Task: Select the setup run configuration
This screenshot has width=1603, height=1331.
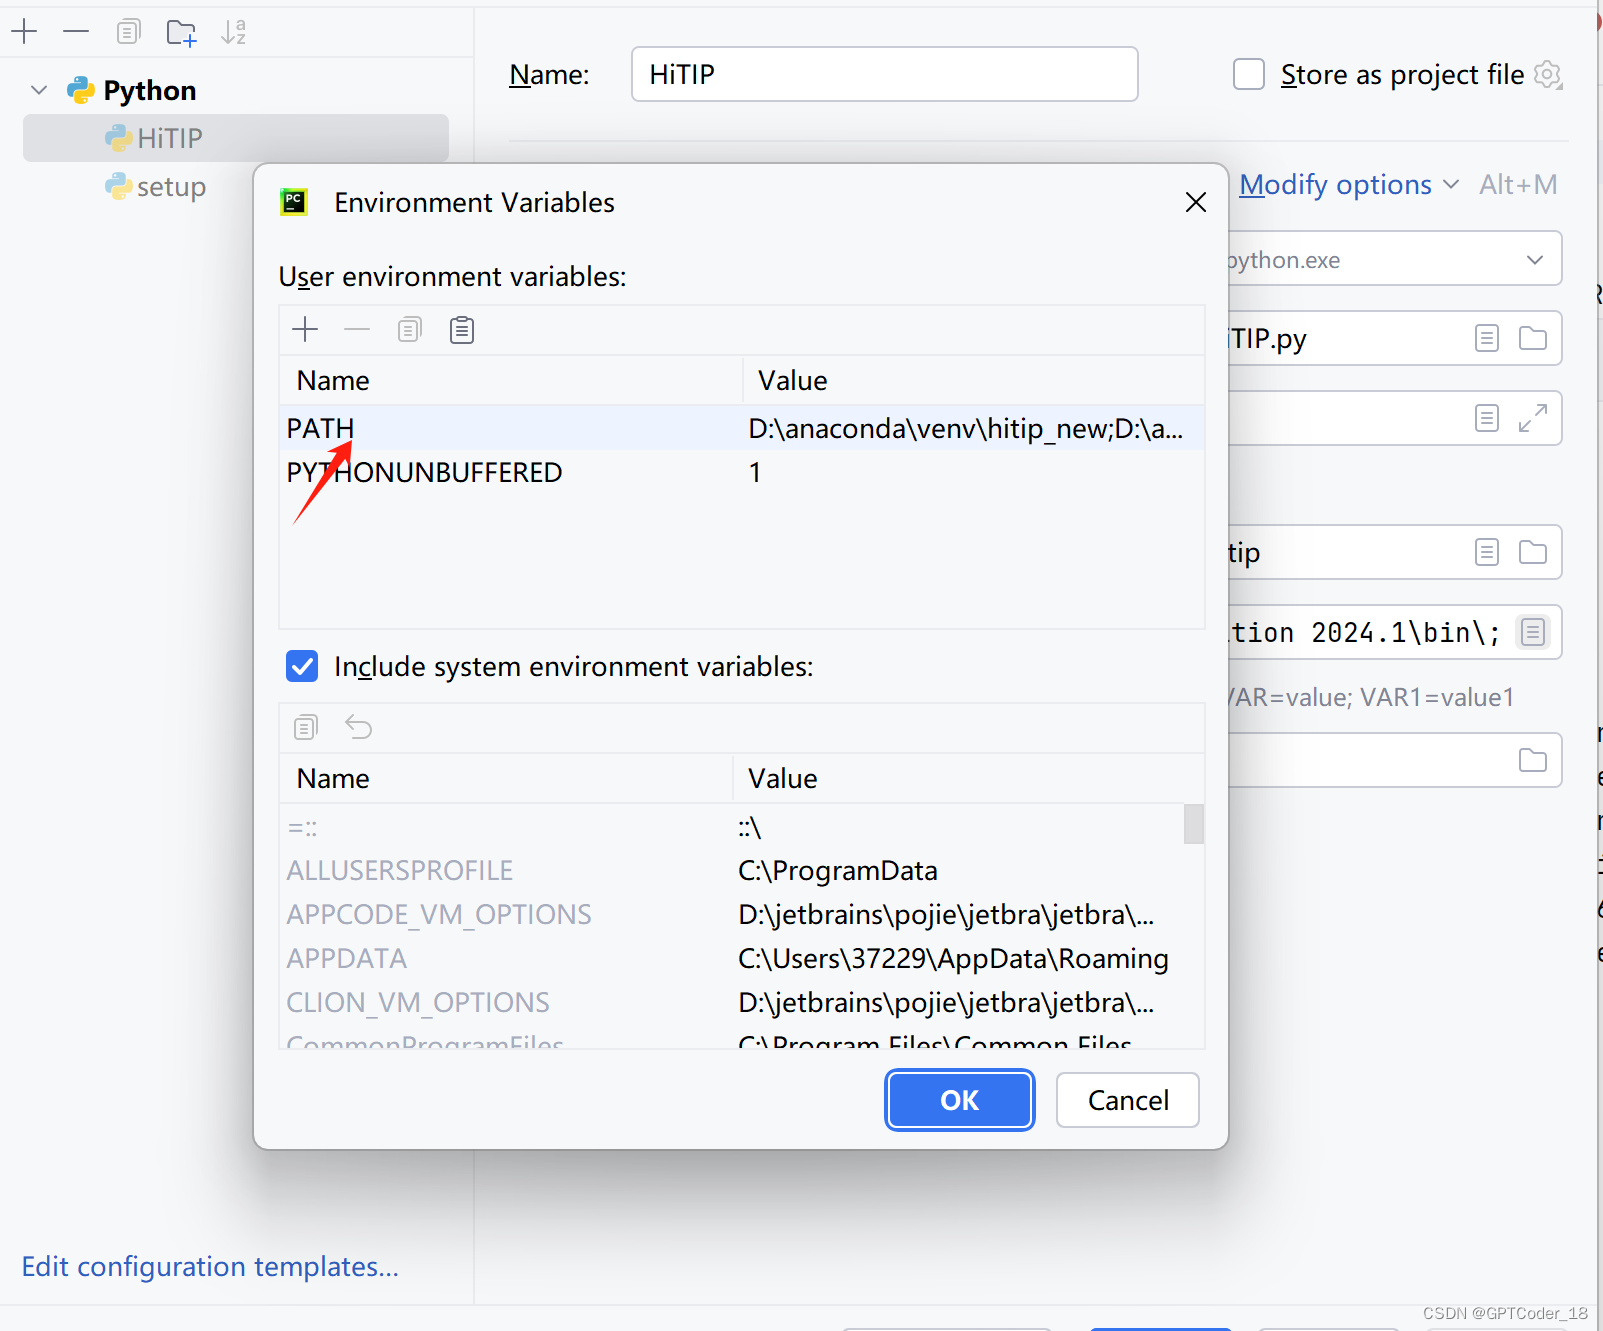Action: pyautogui.click(x=172, y=186)
